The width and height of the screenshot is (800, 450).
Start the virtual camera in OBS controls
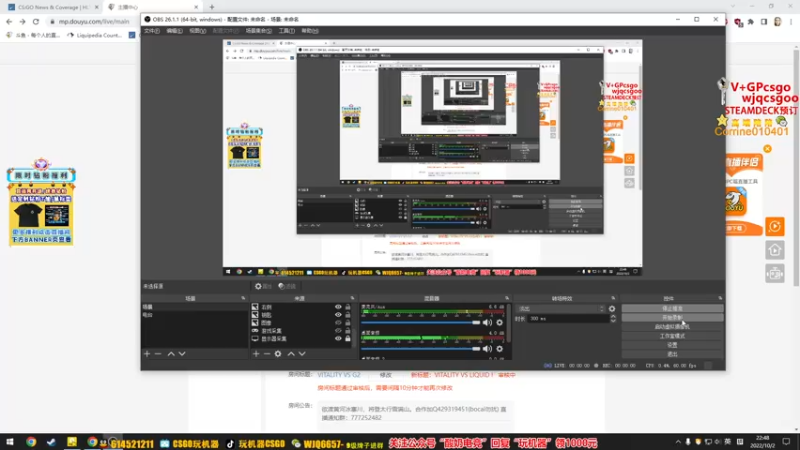(x=672, y=327)
